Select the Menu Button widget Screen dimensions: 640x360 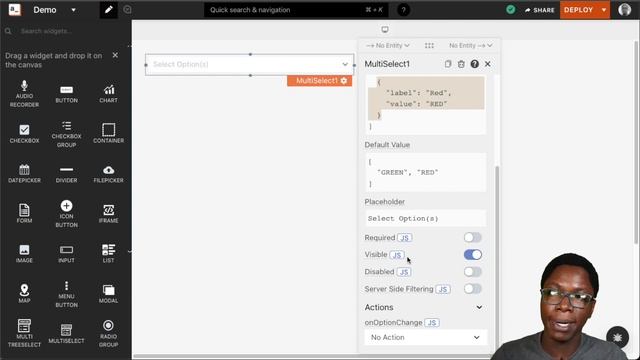tap(67, 294)
